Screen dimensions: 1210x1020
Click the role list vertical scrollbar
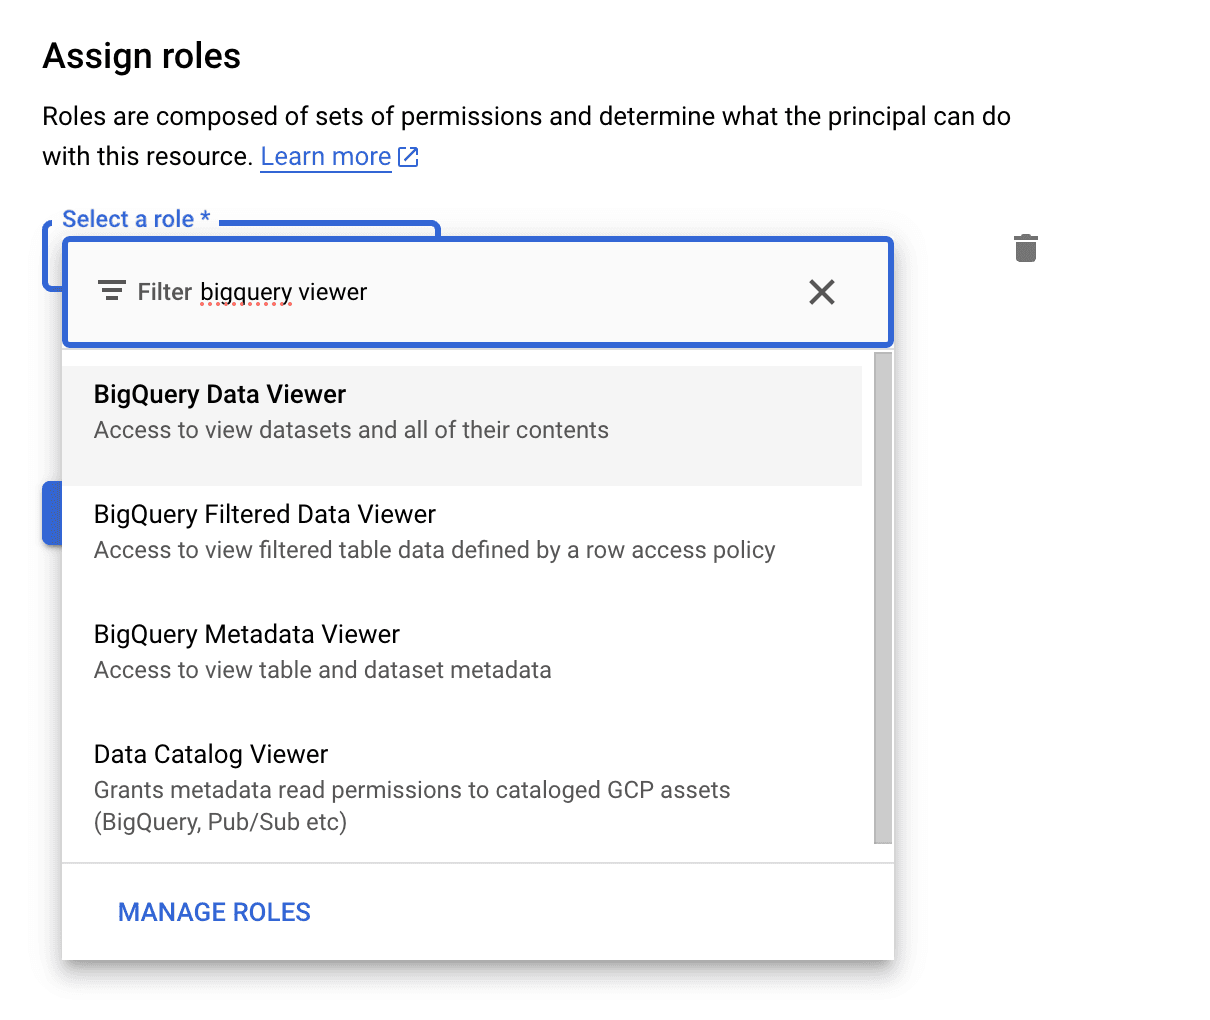click(882, 598)
